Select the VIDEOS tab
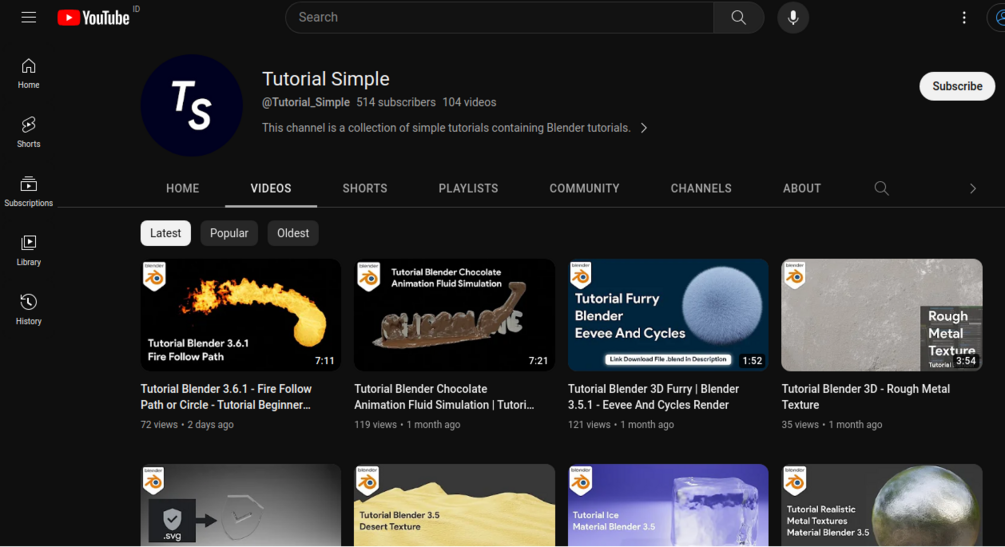 tap(270, 189)
